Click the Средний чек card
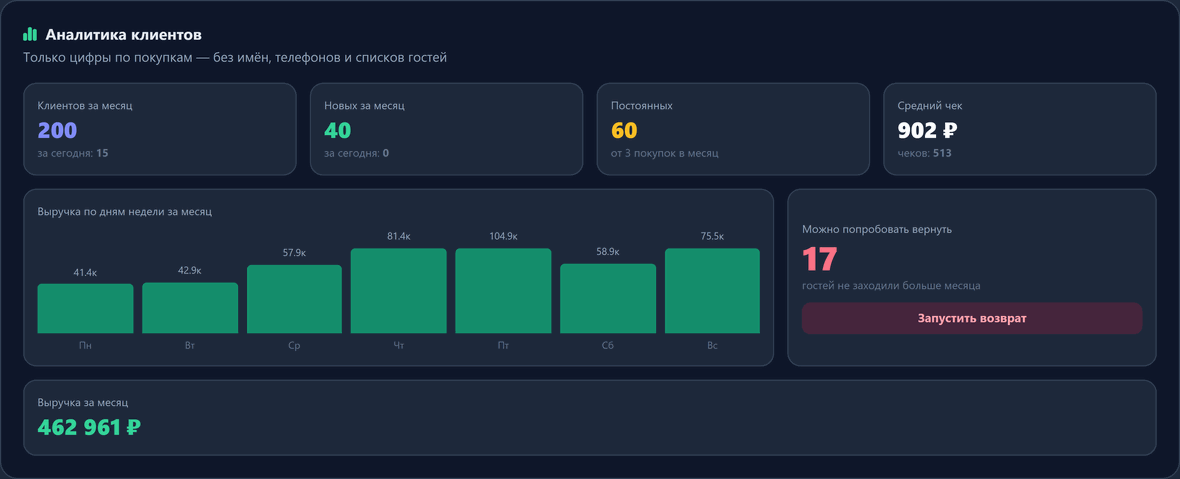 pyautogui.click(x=1020, y=129)
